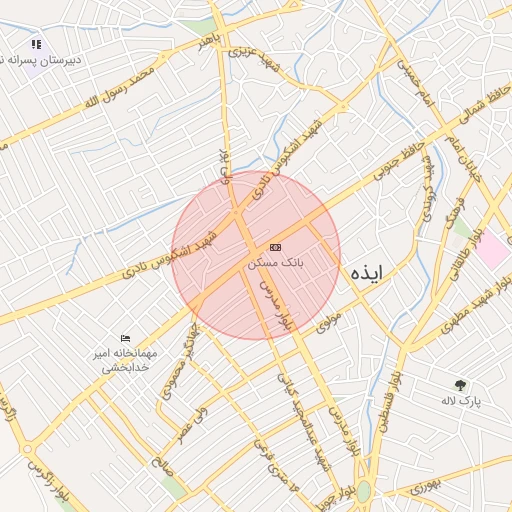
Task: Click the school icon above دبیرستان پسرانه
Action: (x=36, y=44)
